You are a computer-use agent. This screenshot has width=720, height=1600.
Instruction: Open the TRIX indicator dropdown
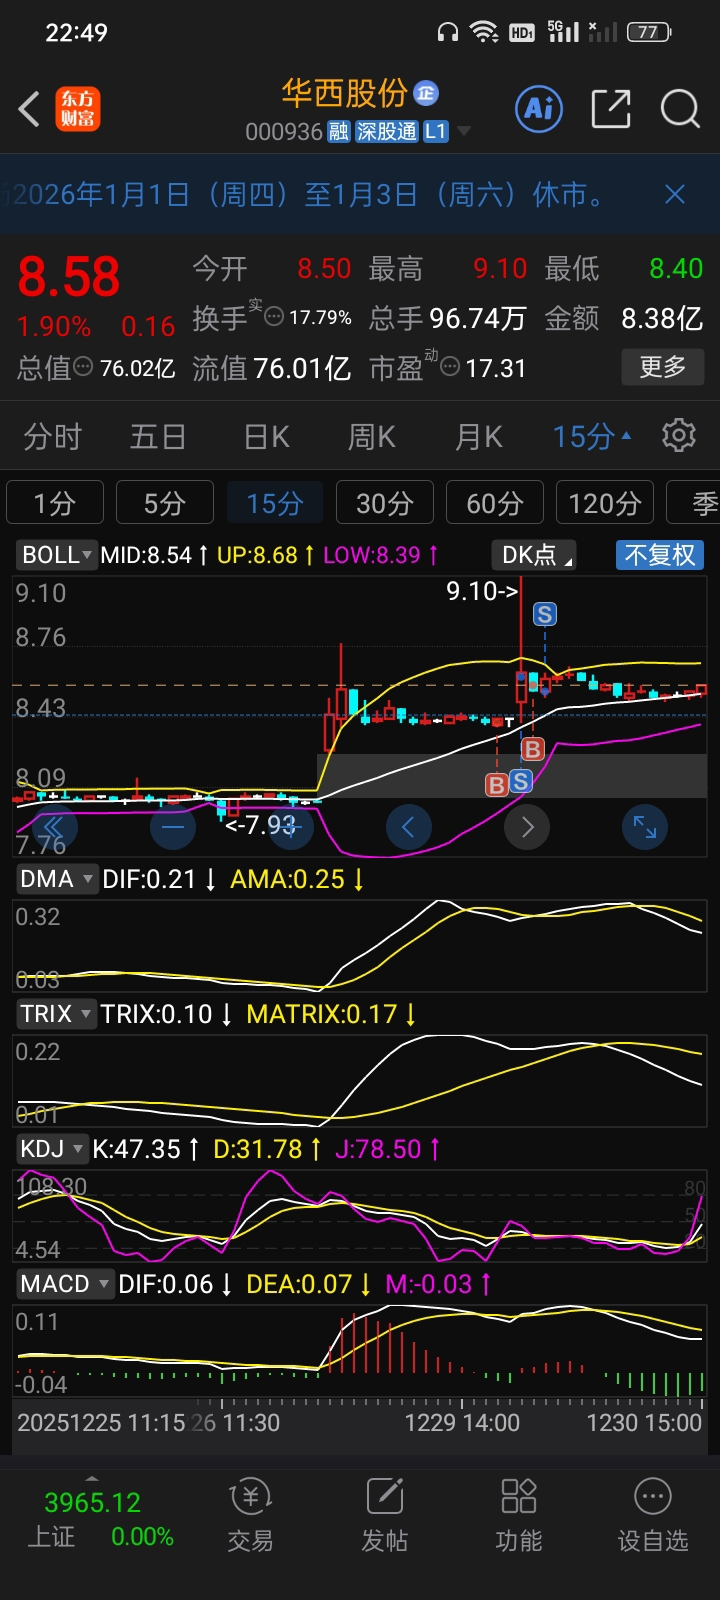(x=56, y=1014)
